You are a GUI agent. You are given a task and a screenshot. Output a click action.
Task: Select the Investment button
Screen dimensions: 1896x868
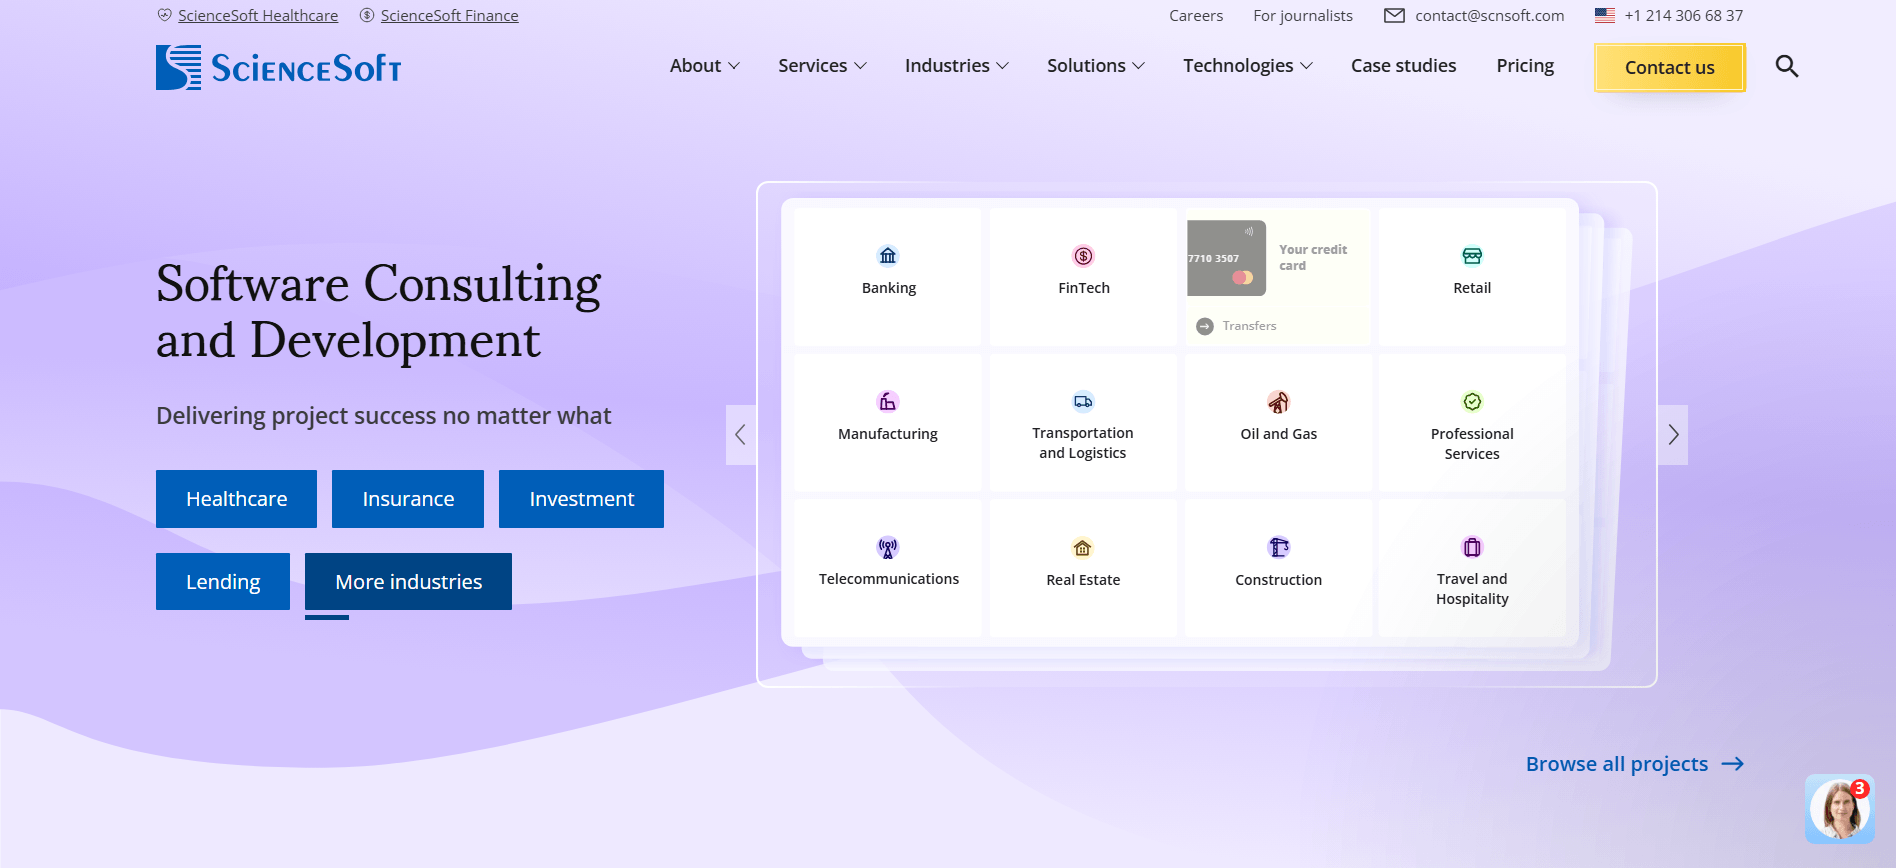[581, 499]
